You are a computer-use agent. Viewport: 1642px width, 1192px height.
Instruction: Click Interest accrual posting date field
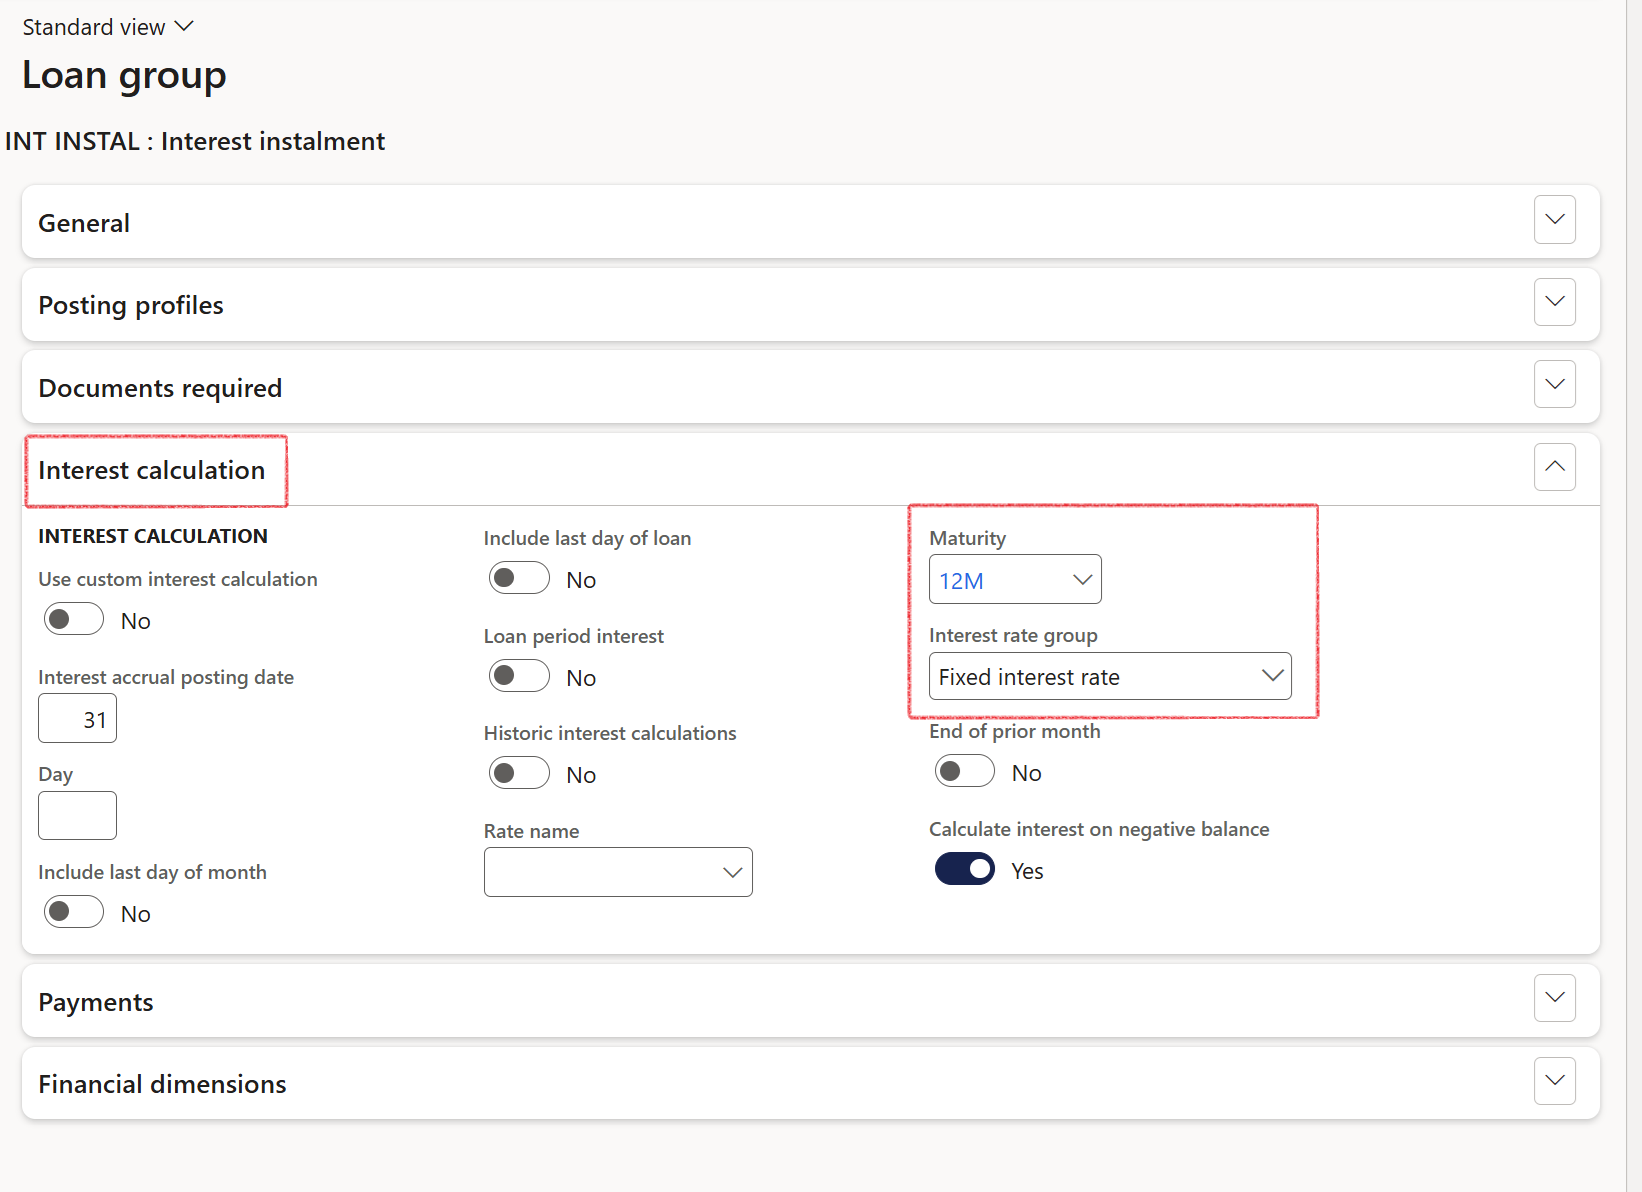pyautogui.click(x=77, y=719)
